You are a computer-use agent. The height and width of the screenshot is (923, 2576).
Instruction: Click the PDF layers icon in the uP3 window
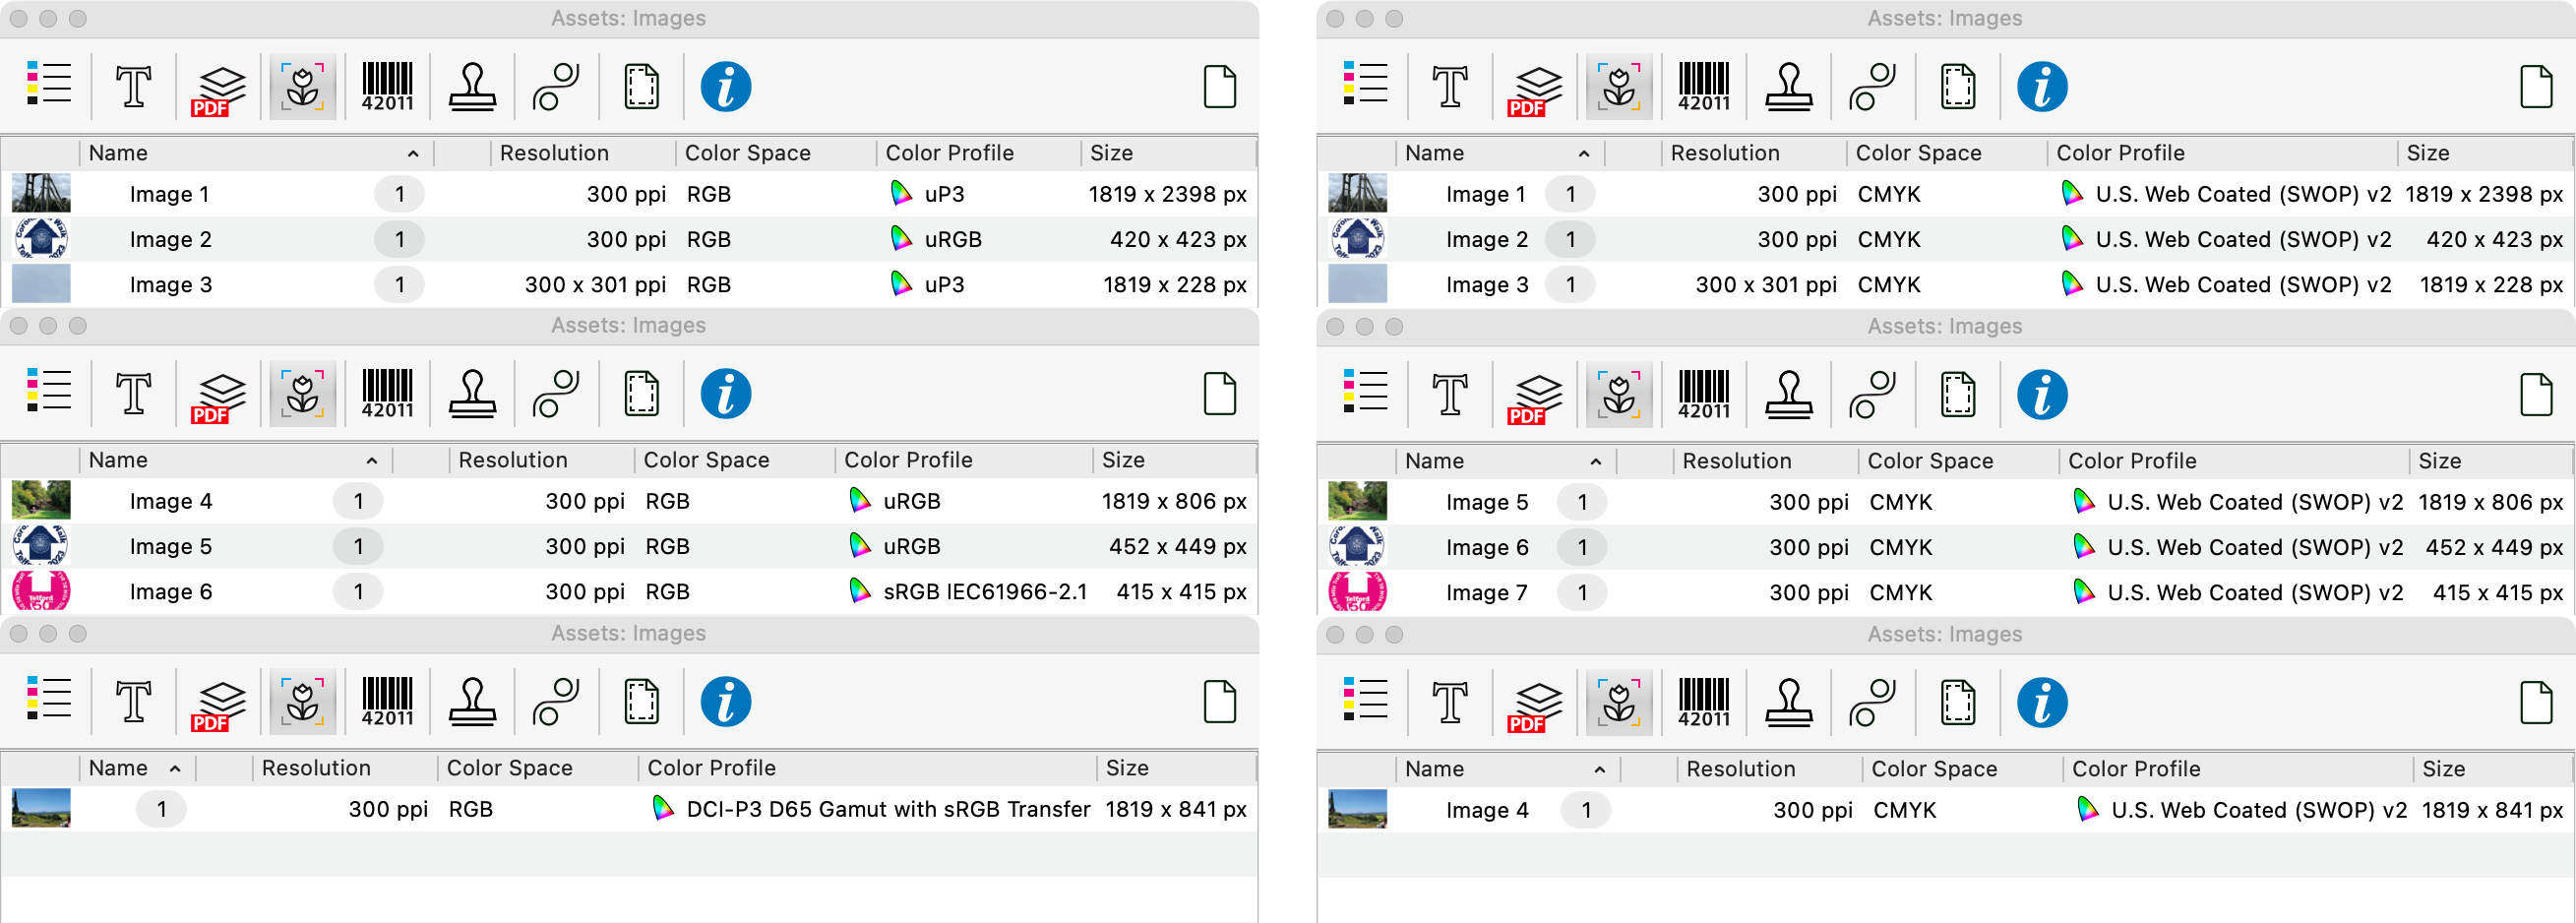[x=217, y=89]
